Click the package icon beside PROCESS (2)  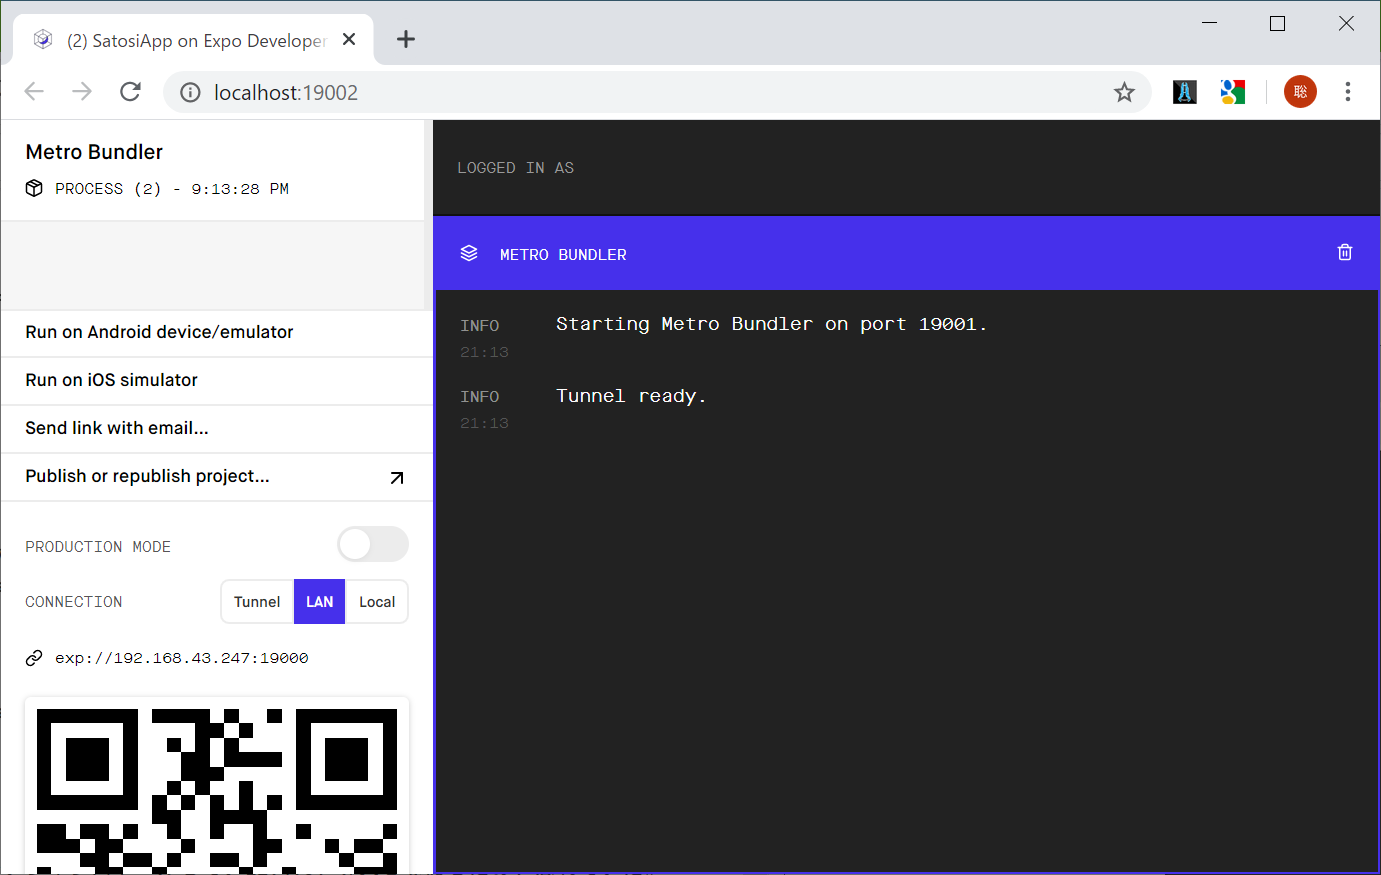pos(34,189)
